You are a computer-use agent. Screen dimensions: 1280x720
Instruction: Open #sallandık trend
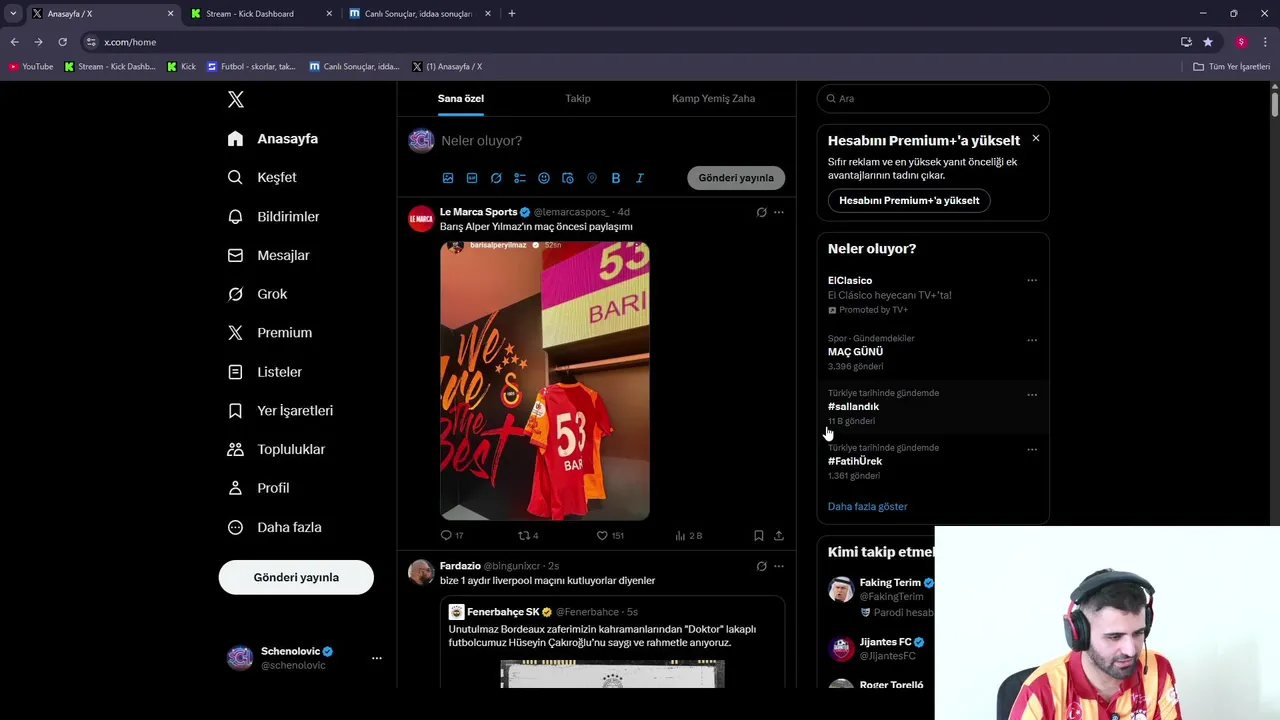click(x=933, y=407)
